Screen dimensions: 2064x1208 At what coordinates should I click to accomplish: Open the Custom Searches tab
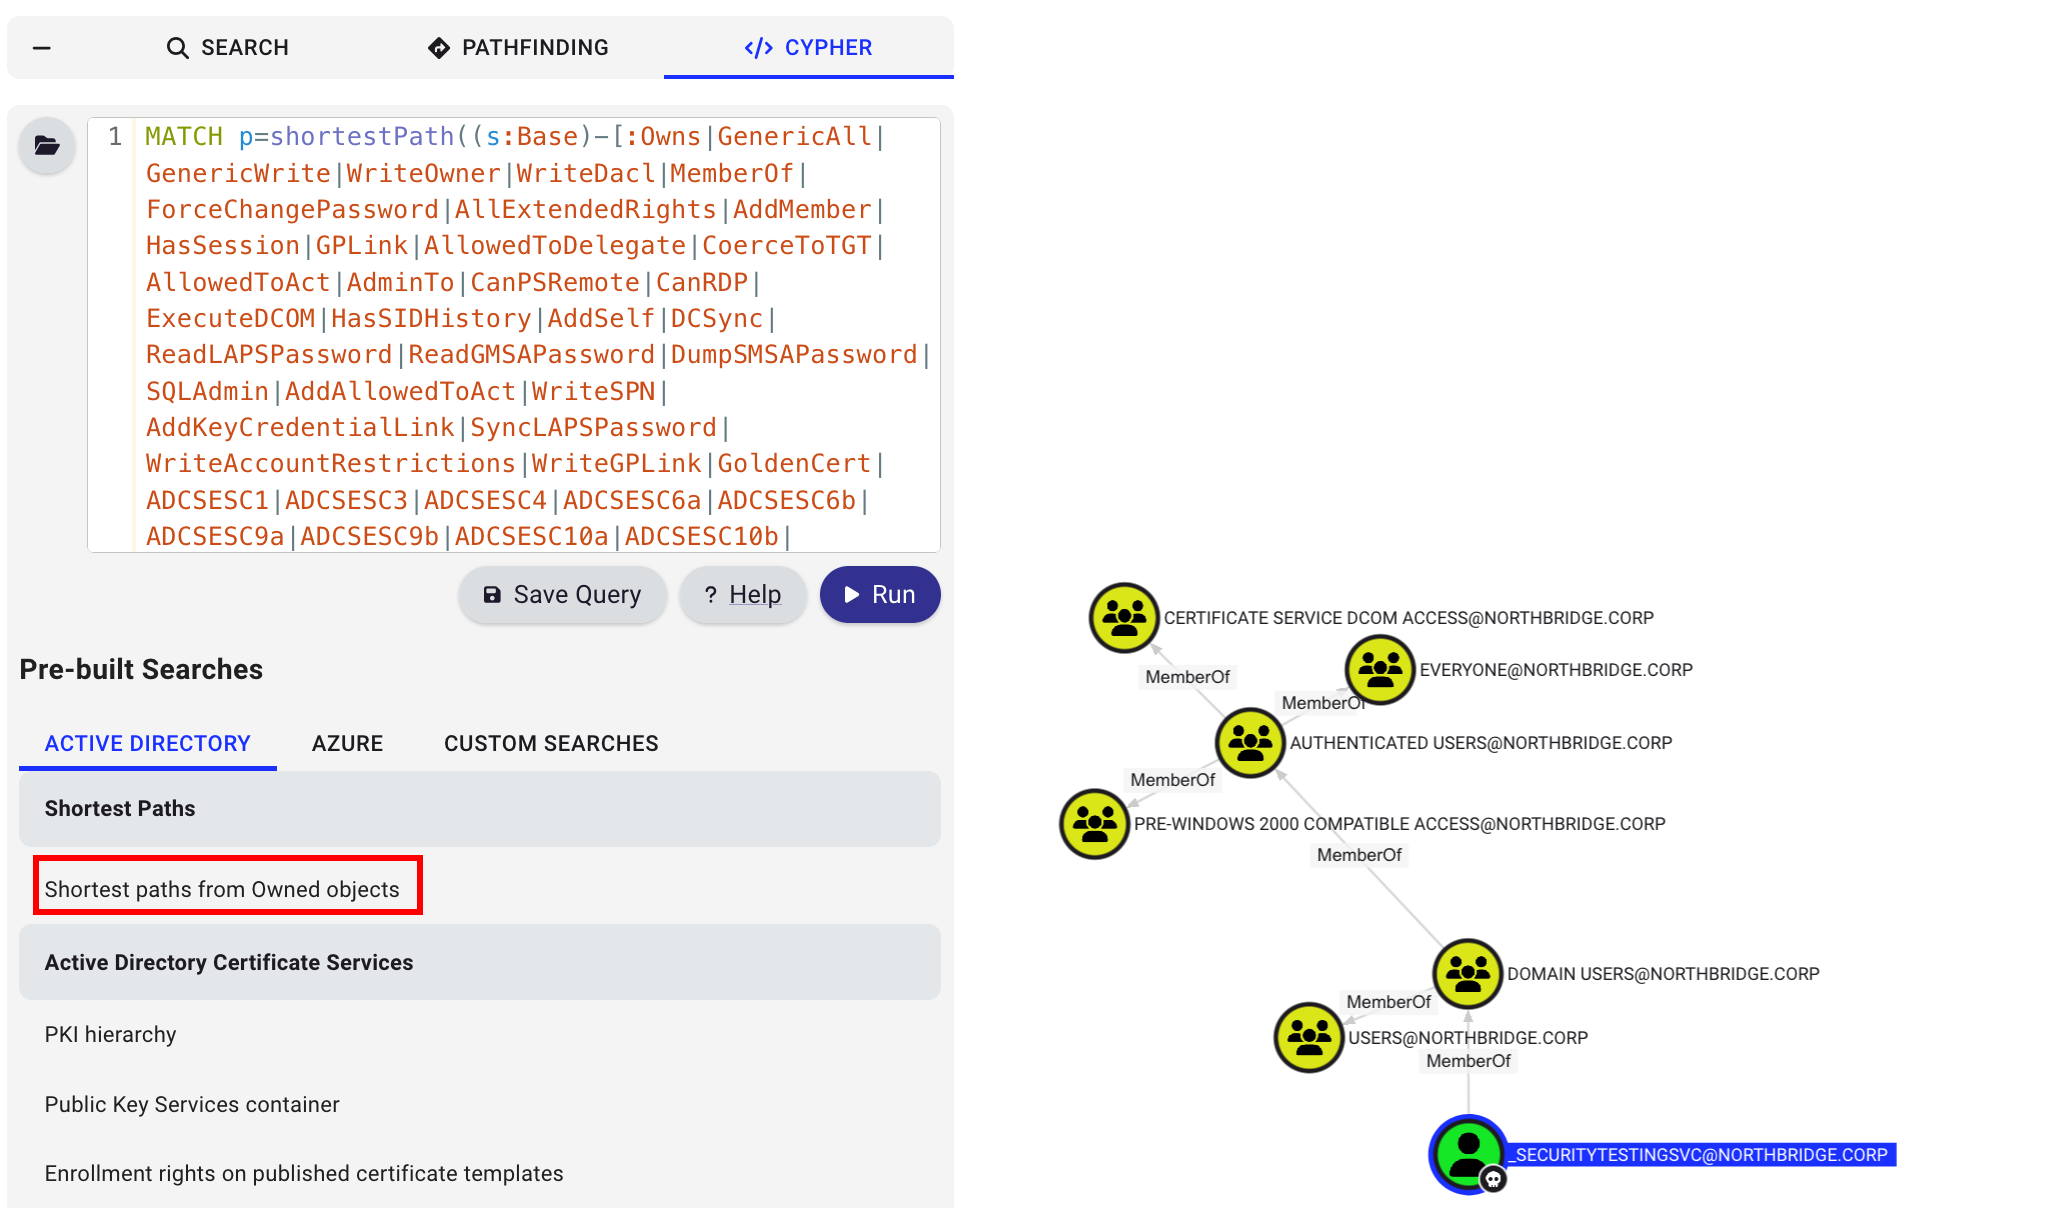point(551,743)
